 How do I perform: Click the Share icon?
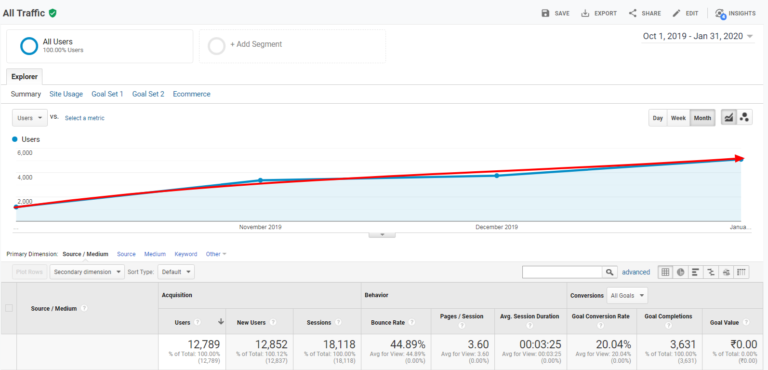(632, 13)
